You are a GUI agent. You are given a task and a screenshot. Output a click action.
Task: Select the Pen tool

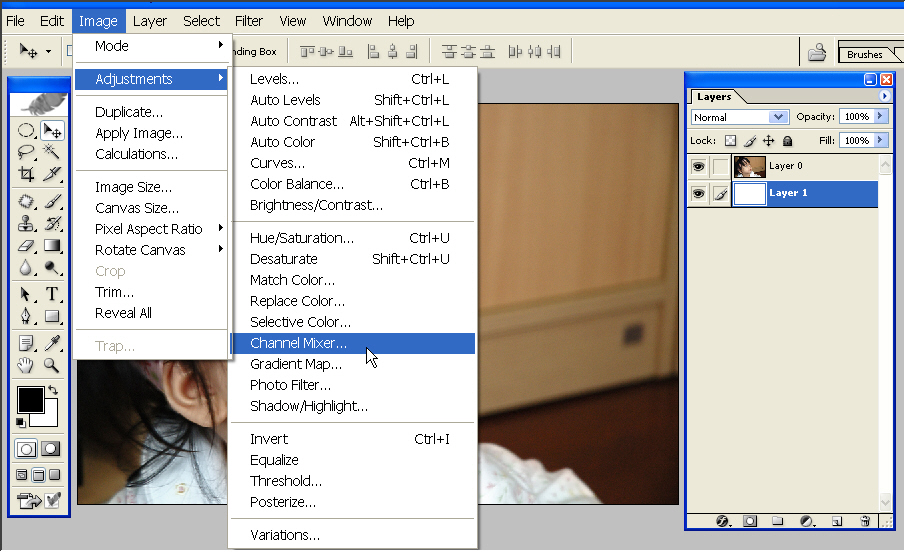tap(26, 316)
